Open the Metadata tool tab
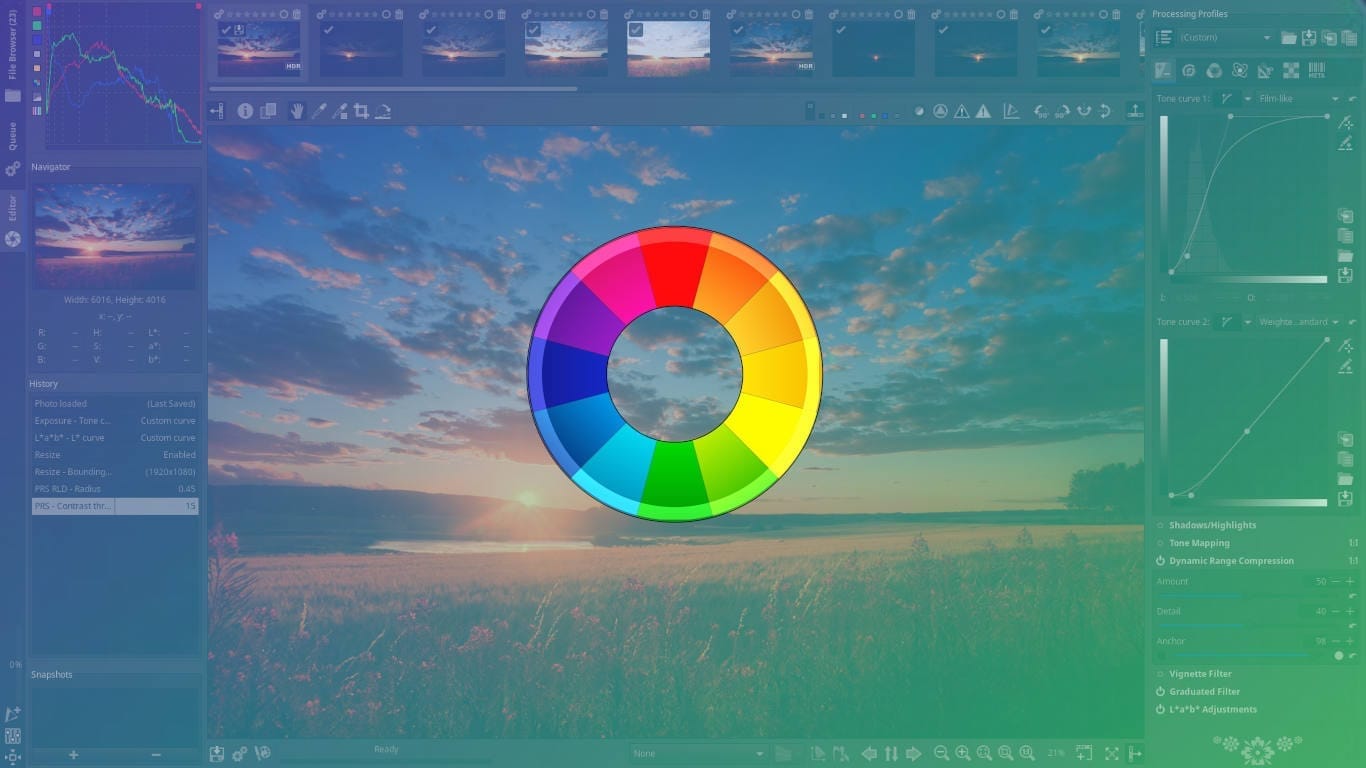 pyautogui.click(x=1316, y=71)
